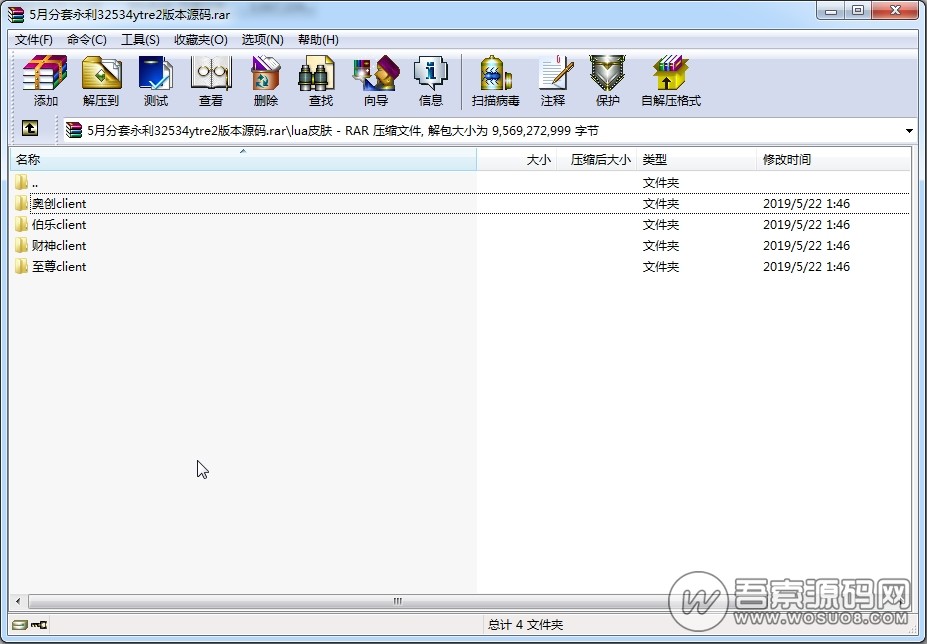Image resolution: width=927 pixels, height=644 pixels.
Task: Go up one level with arrow button
Action: pyautogui.click(x=30, y=128)
